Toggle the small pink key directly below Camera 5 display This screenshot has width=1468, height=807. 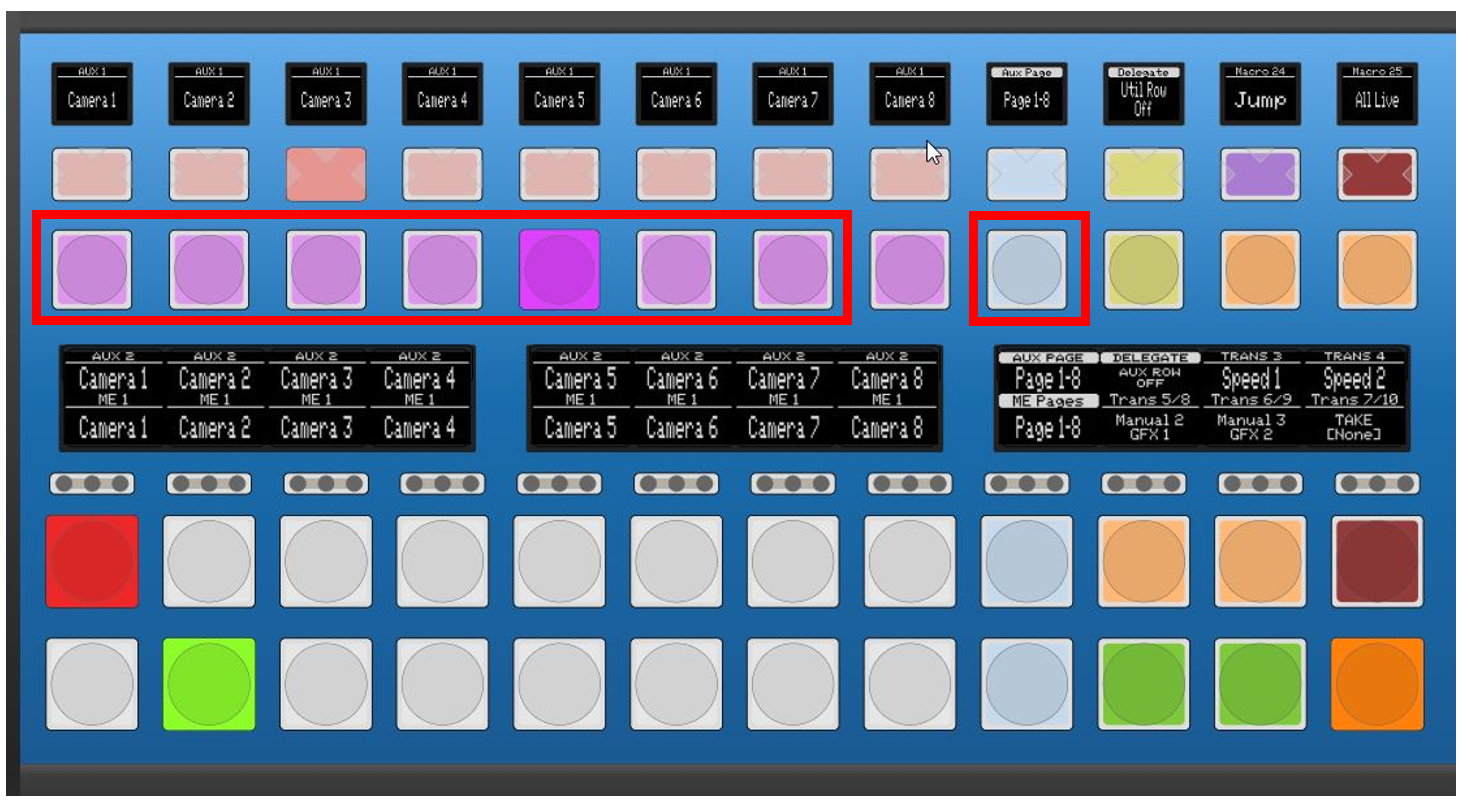[x=559, y=175]
